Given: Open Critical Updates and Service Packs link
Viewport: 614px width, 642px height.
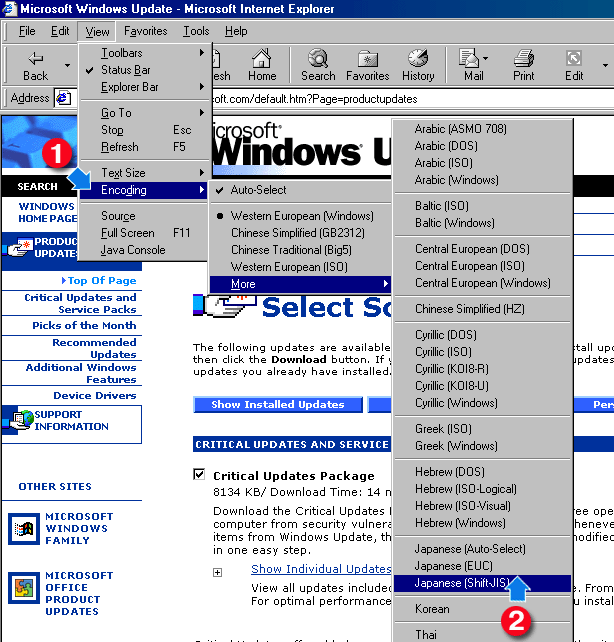Looking at the screenshot, I should point(80,303).
